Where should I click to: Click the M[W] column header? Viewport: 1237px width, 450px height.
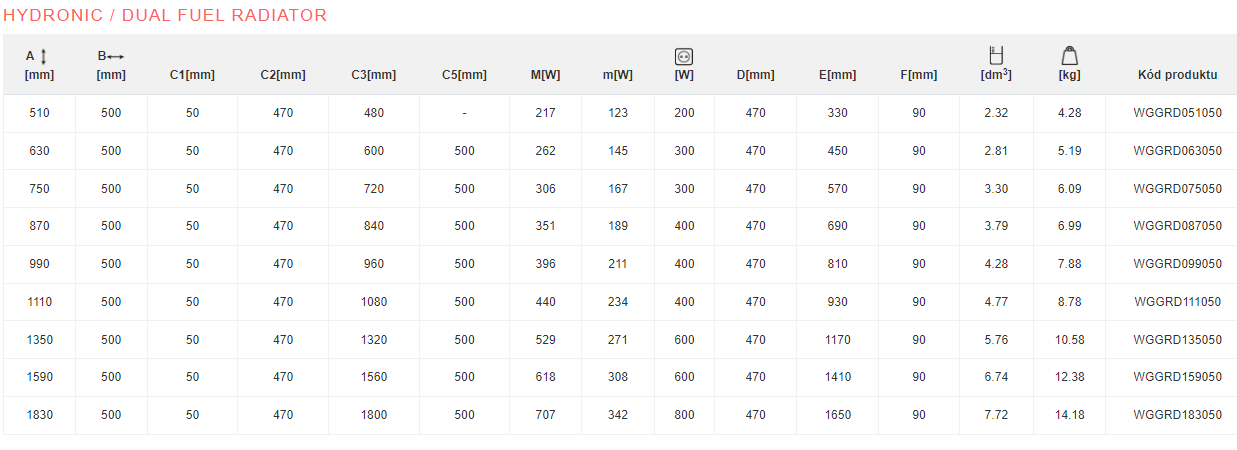[545, 75]
